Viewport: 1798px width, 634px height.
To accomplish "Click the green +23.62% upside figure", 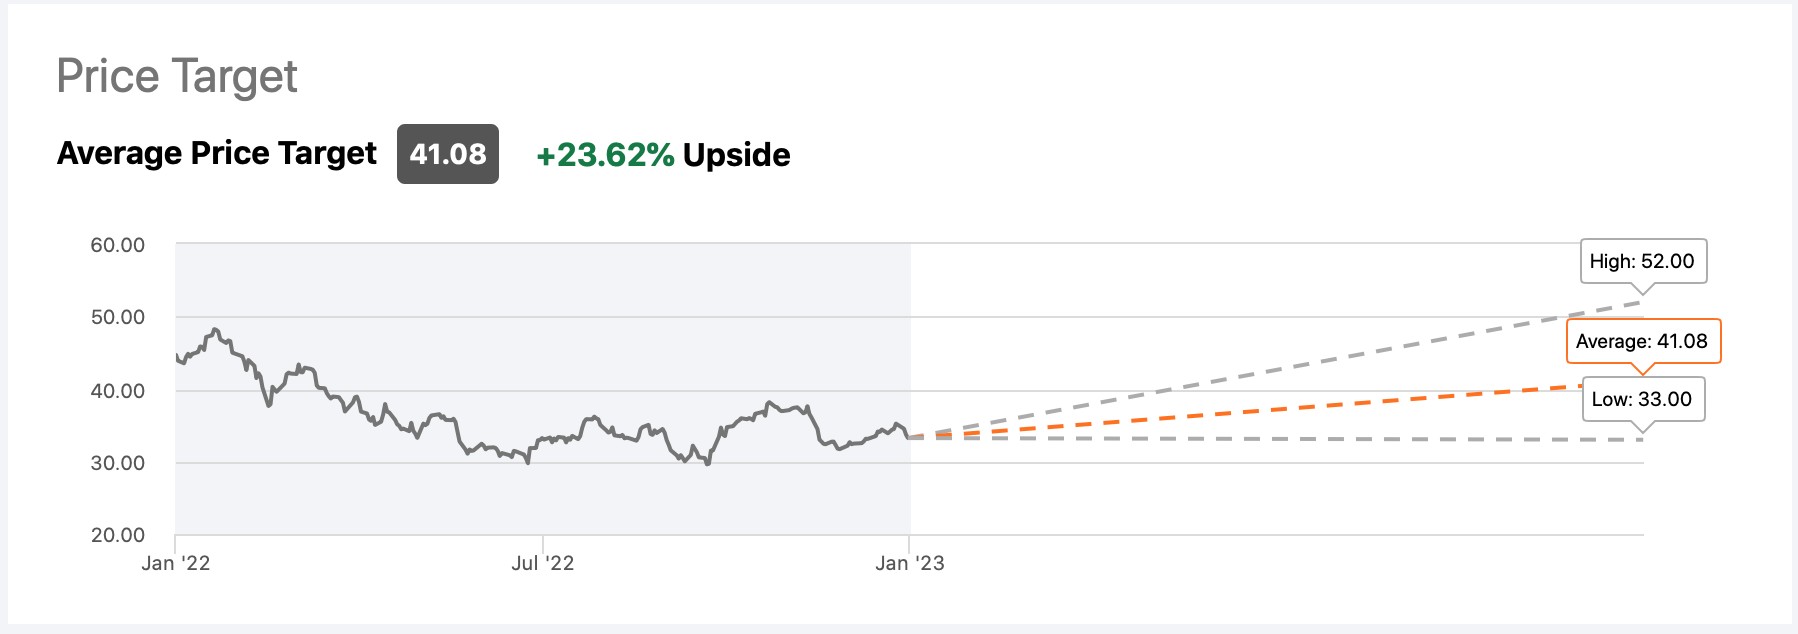I will [605, 155].
